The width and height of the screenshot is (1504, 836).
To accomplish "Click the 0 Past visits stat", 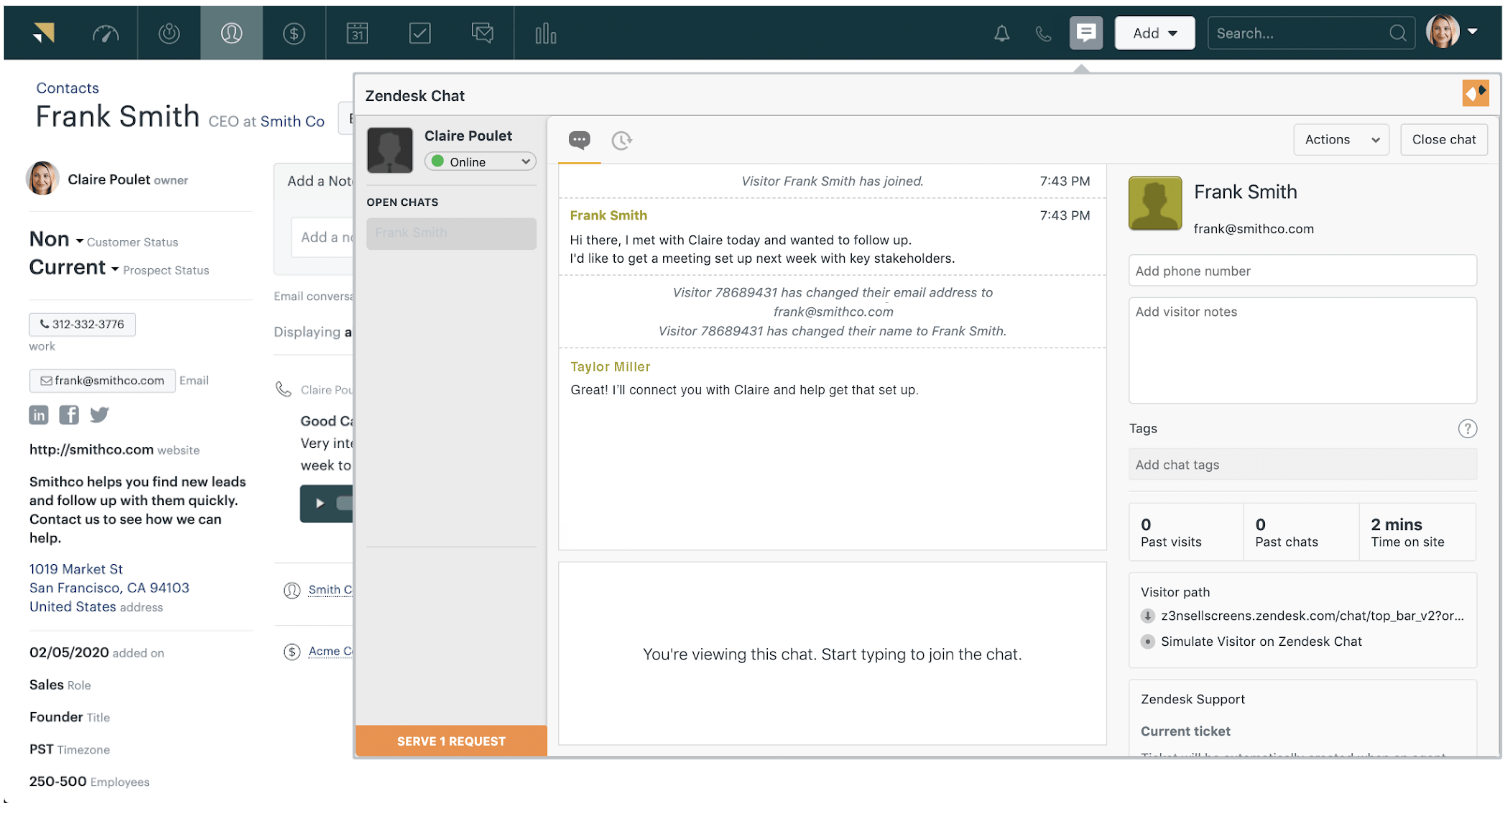I will [1185, 532].
